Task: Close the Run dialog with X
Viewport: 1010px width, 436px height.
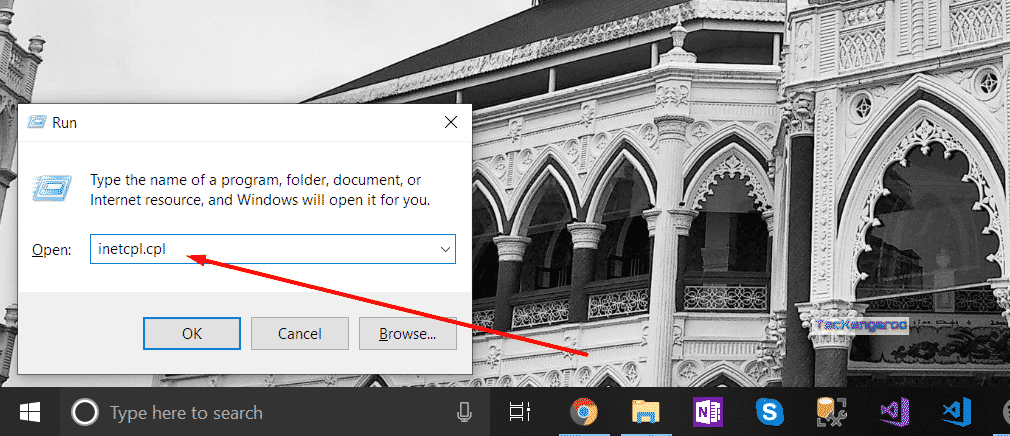Action: [x=451, y=122]
